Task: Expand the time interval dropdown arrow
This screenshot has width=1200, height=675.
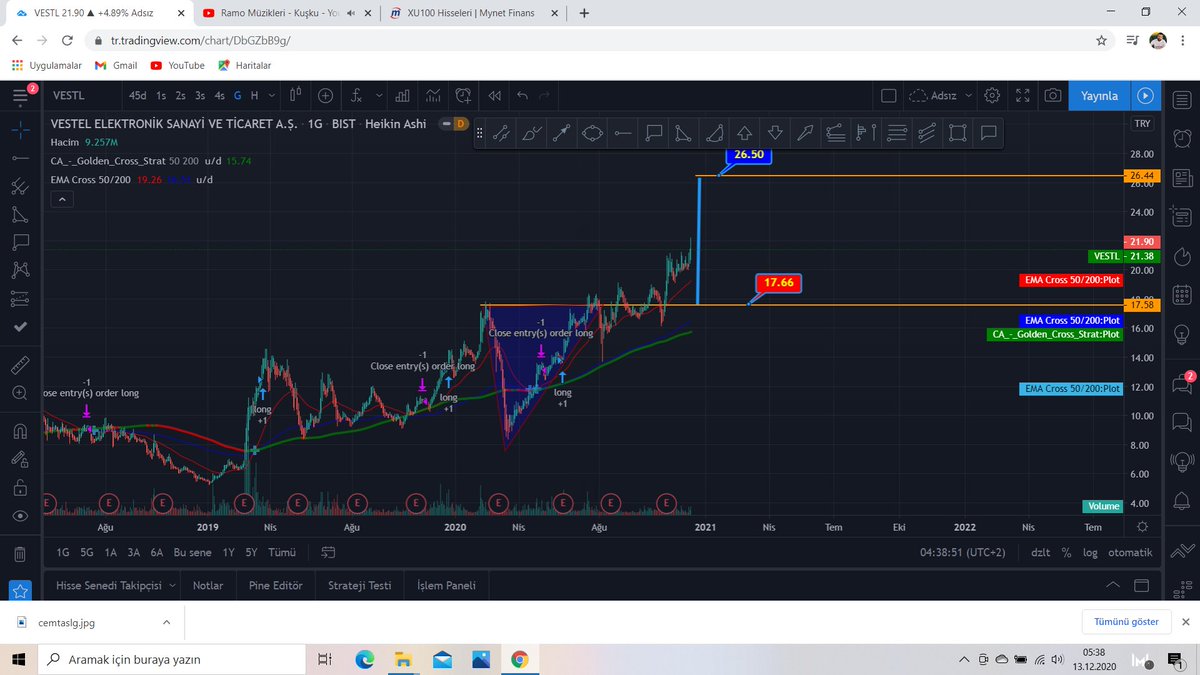Action: coord(271,96)
